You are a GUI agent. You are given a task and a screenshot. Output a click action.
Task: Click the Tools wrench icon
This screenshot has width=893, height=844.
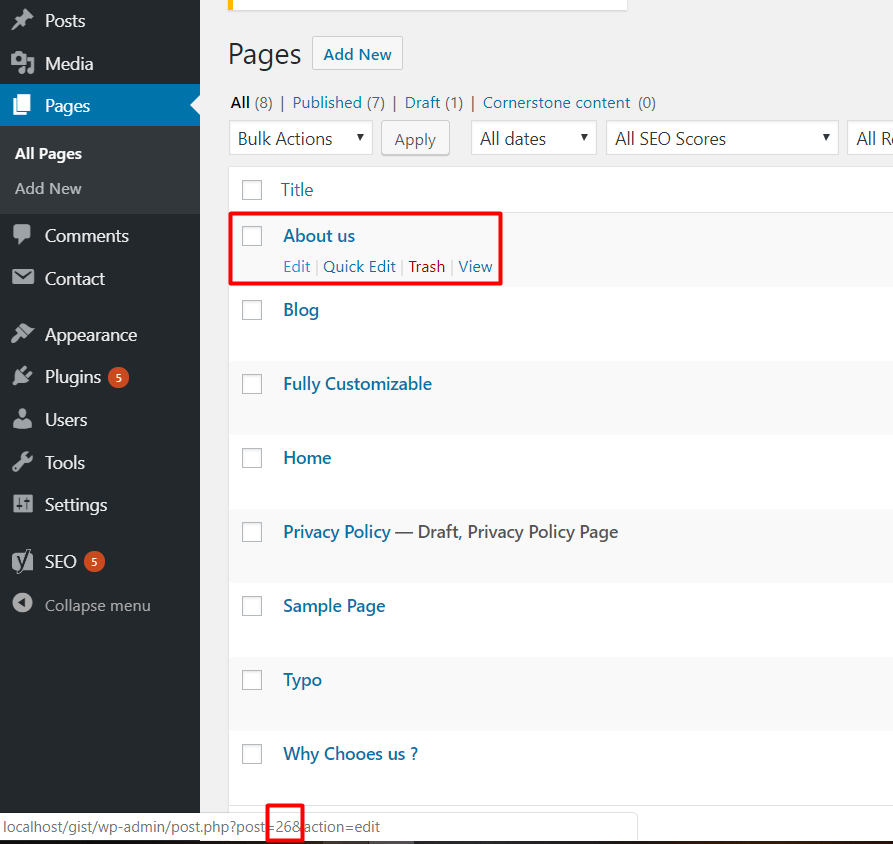pos(22,462)
